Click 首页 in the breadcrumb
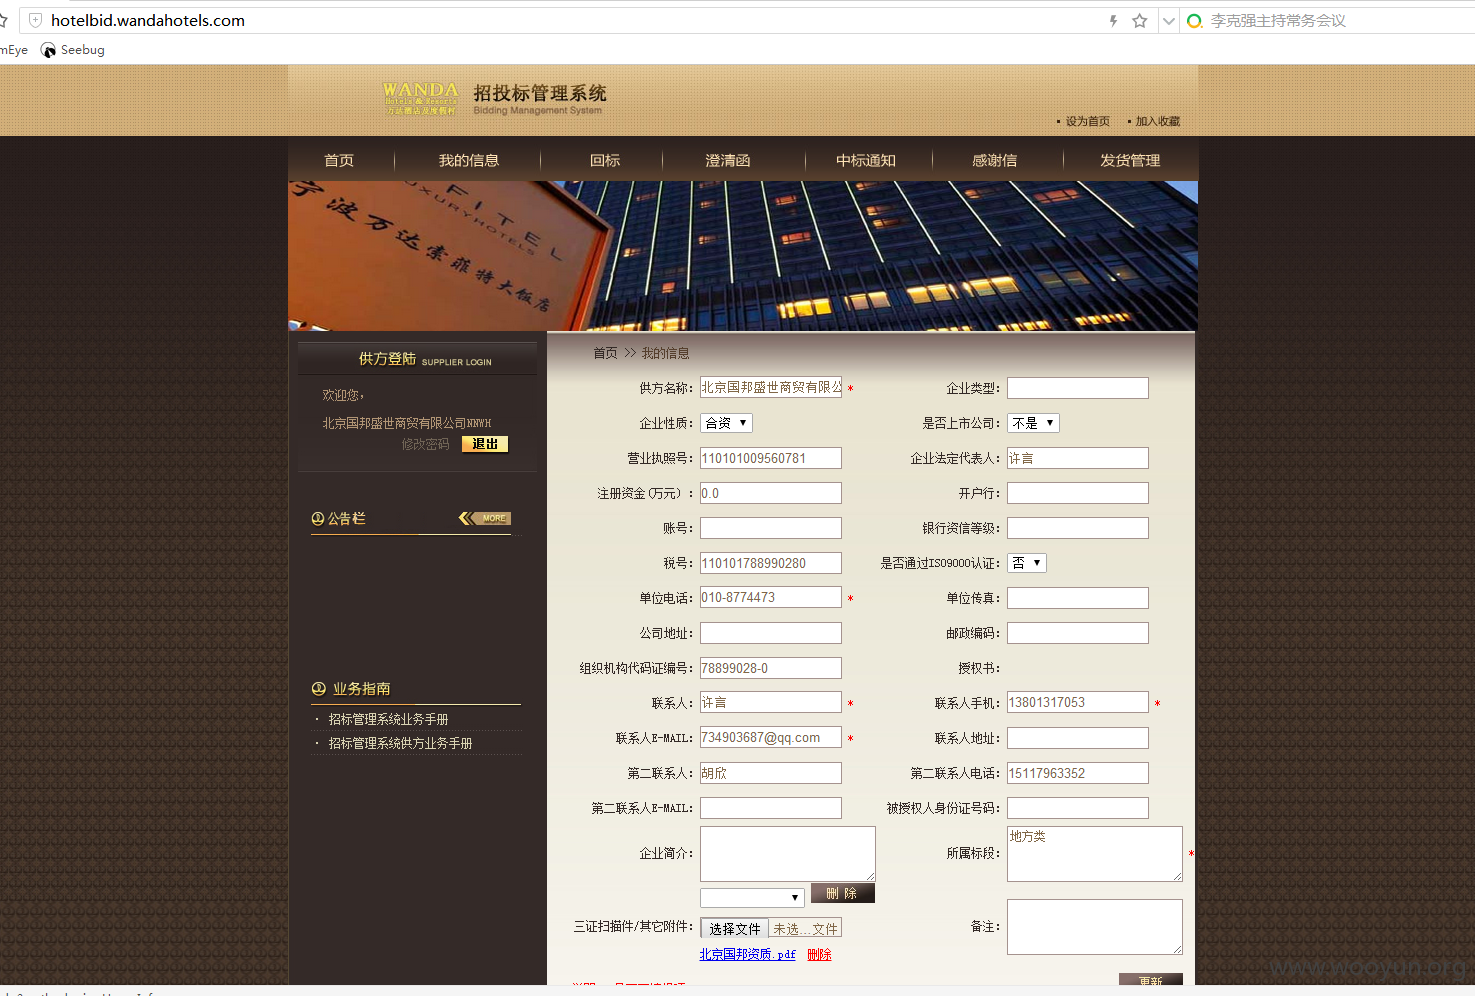Viewport: 1475px width, 996px height. tap(605, 353)
